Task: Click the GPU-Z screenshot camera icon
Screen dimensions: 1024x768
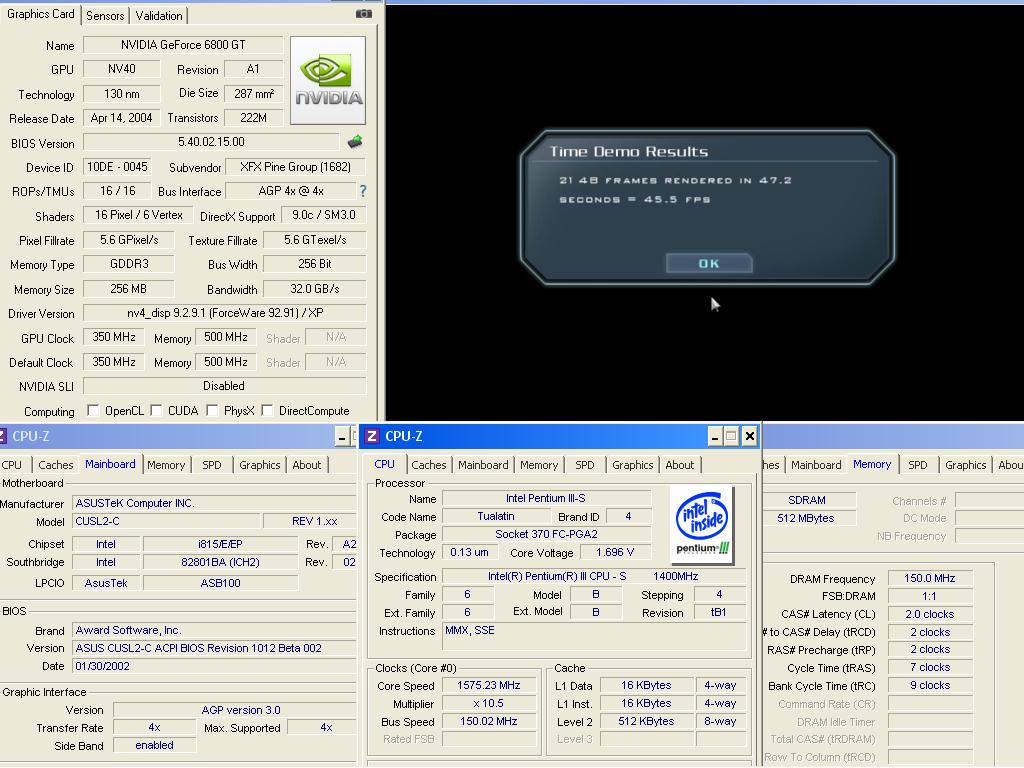Action: [x=364, y=14]
